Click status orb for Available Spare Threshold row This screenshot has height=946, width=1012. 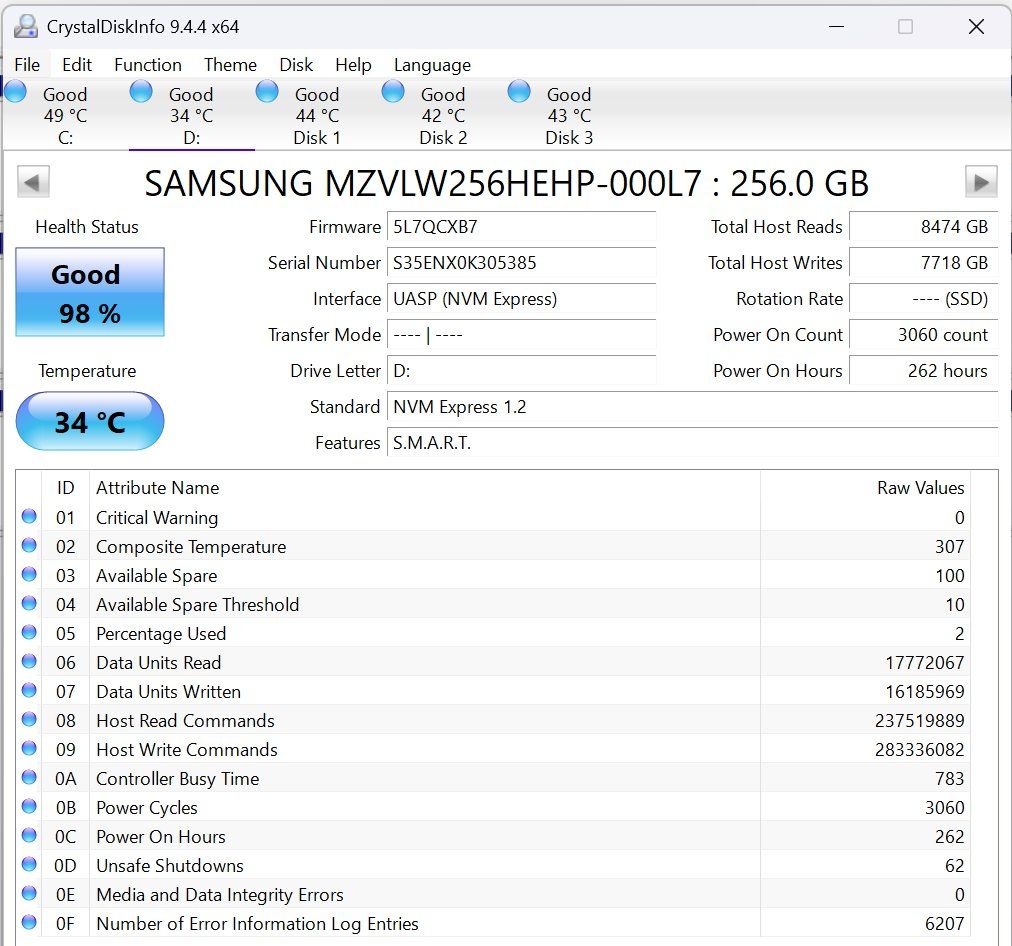point(29,603)
